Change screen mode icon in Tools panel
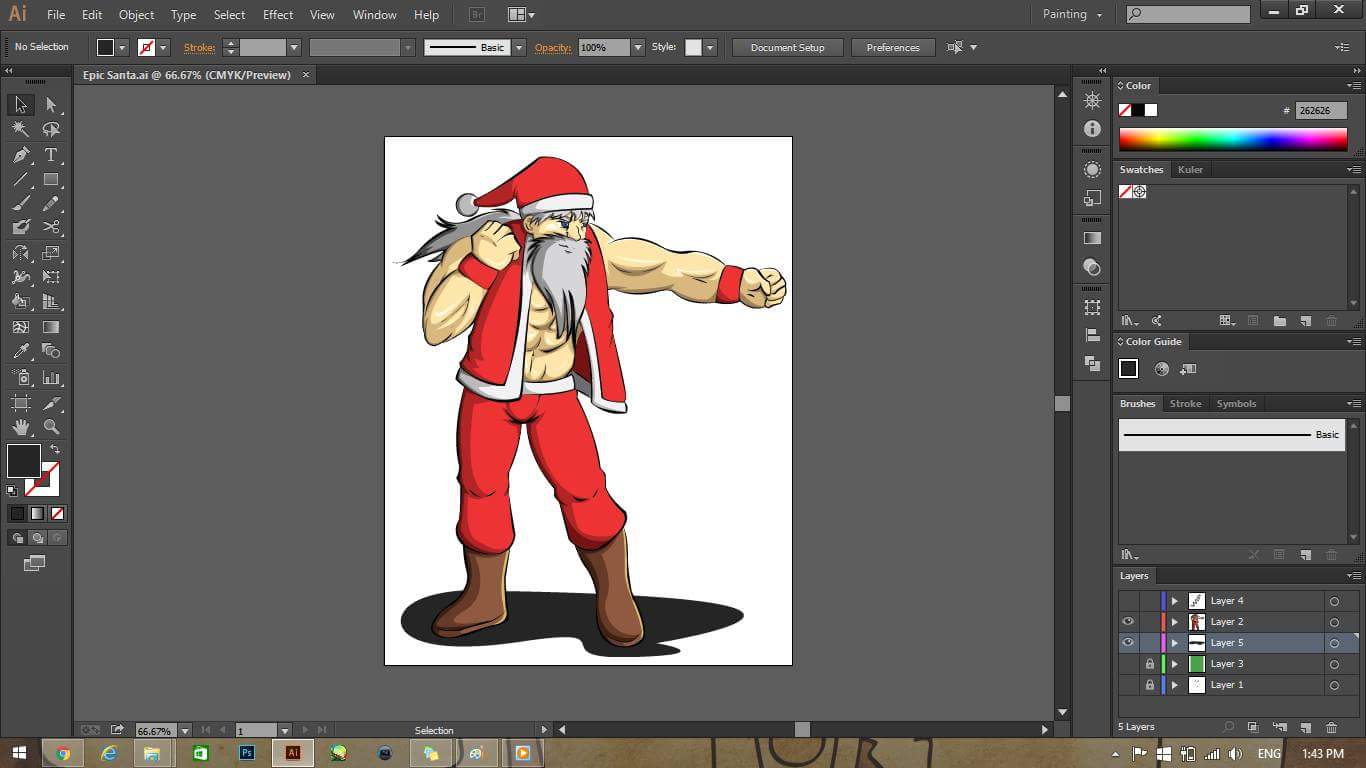1366x768 pixels. pos(34,563)
